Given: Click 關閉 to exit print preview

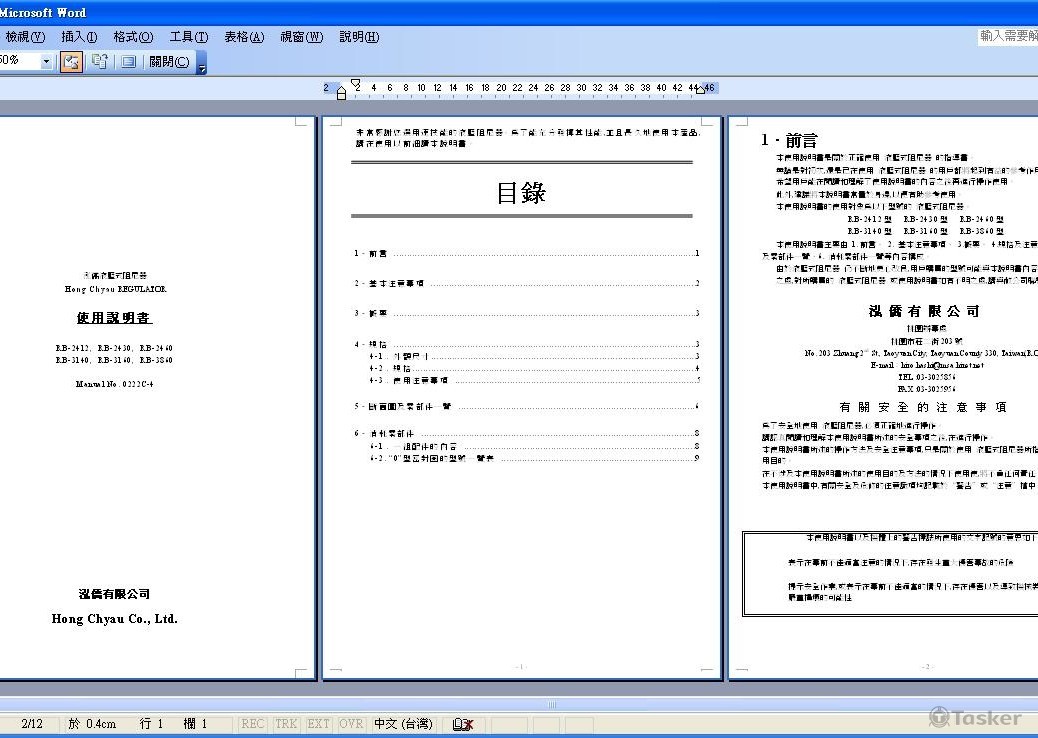Looking at the screenshot, I should tap(168, 61).
